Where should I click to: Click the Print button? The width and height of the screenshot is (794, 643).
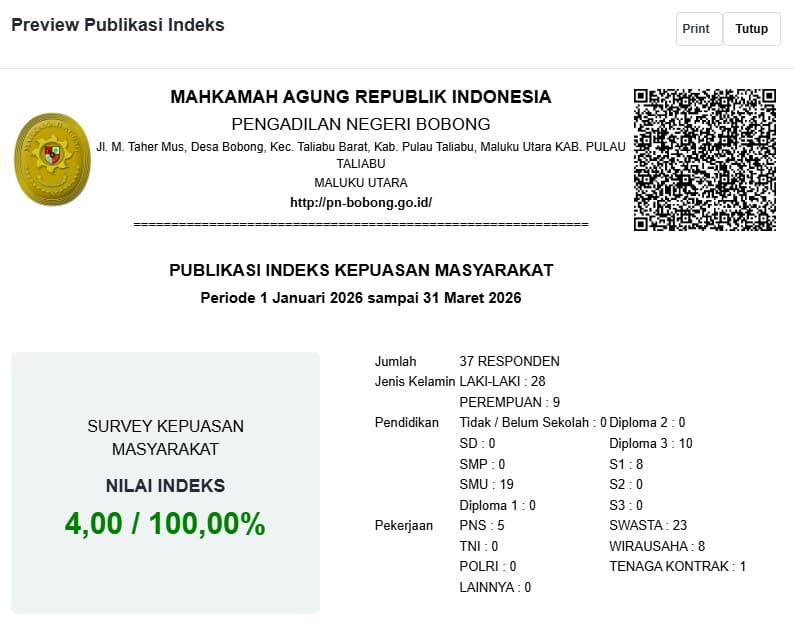click(x=696, y=29)
